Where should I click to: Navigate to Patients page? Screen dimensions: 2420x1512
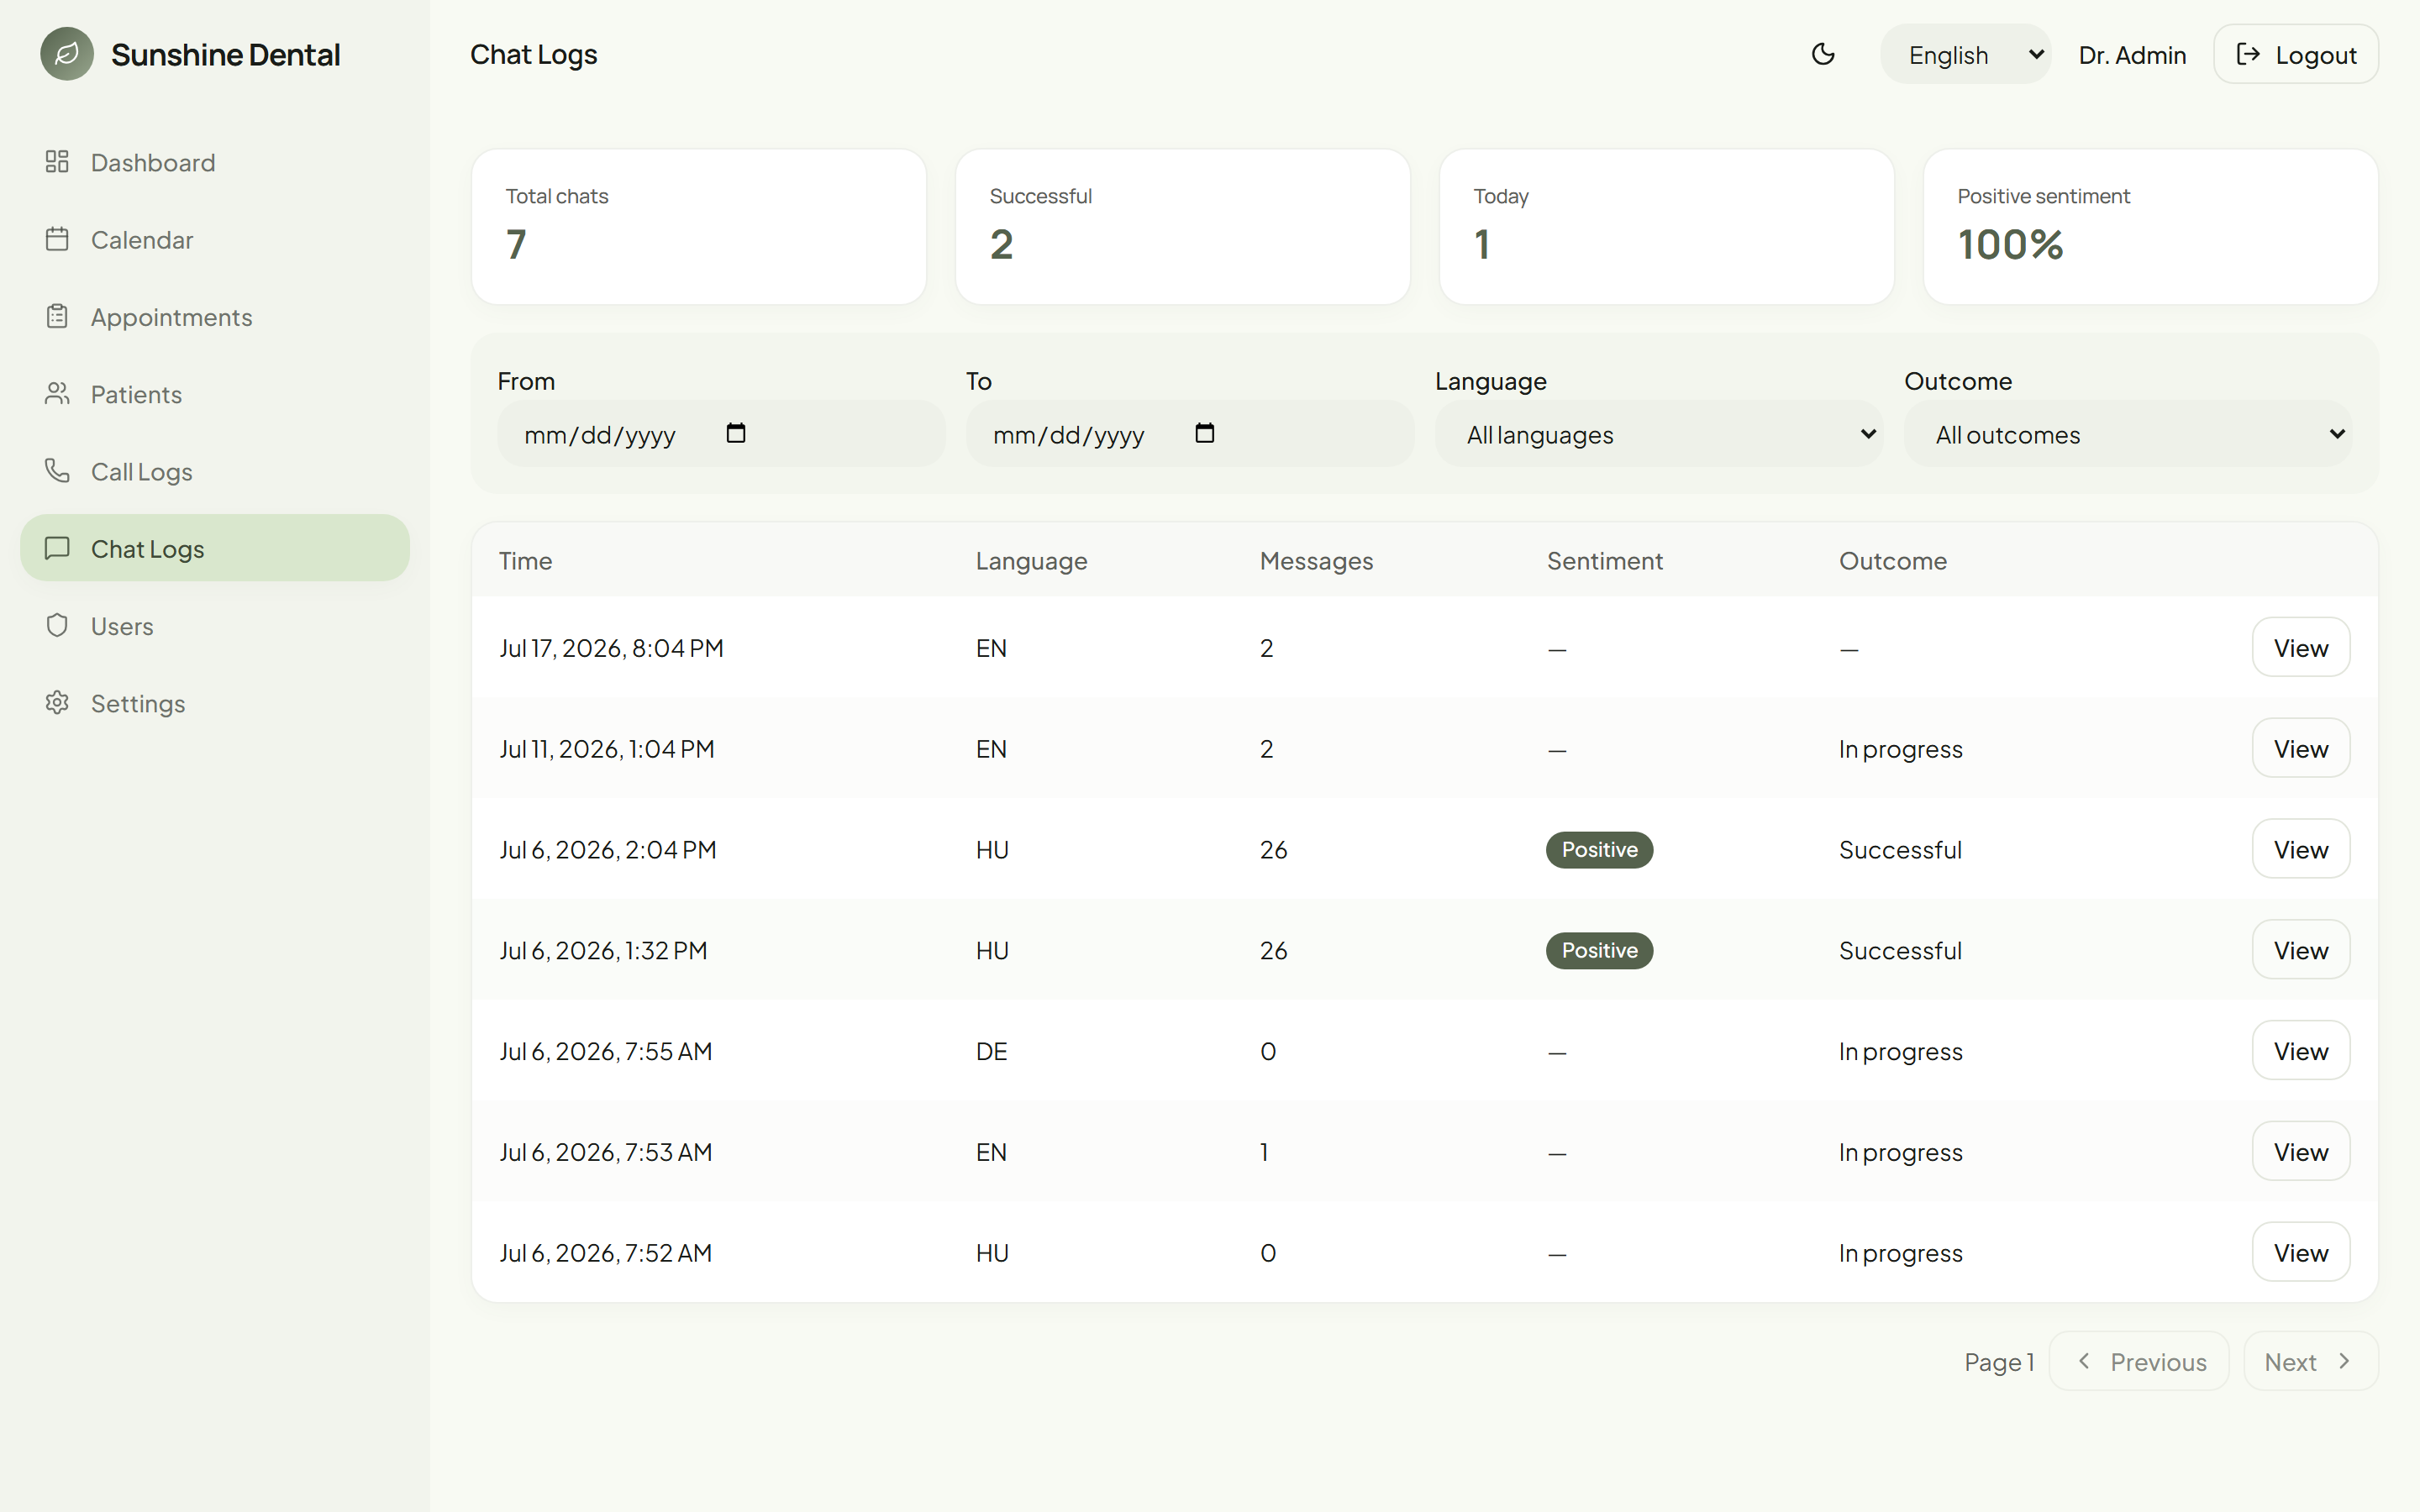tap(215, 394)
